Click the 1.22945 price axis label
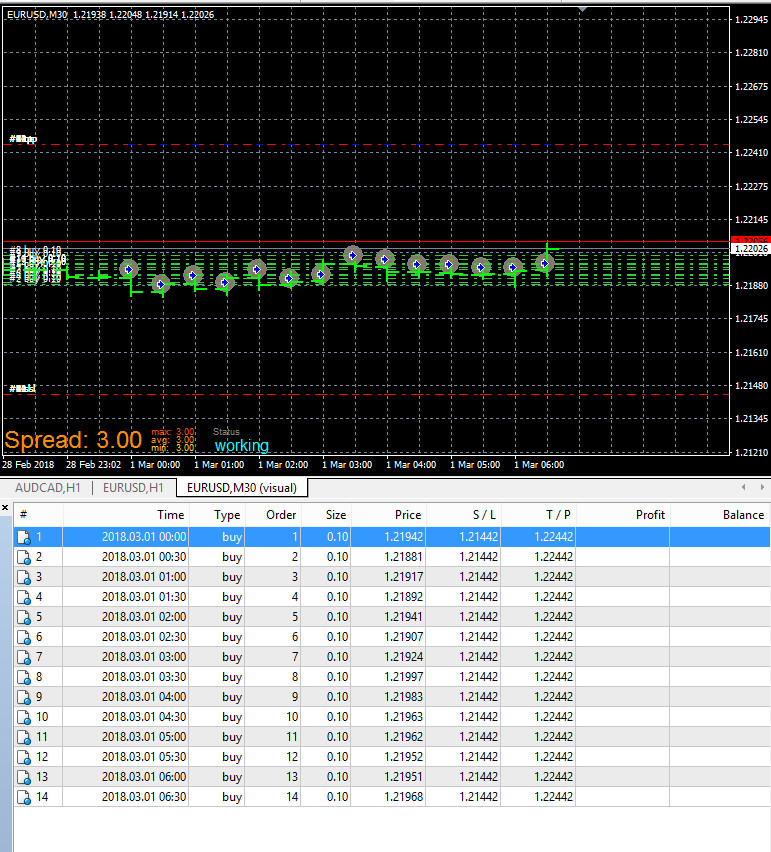This screenshot has height=852, width=771. 751,20
